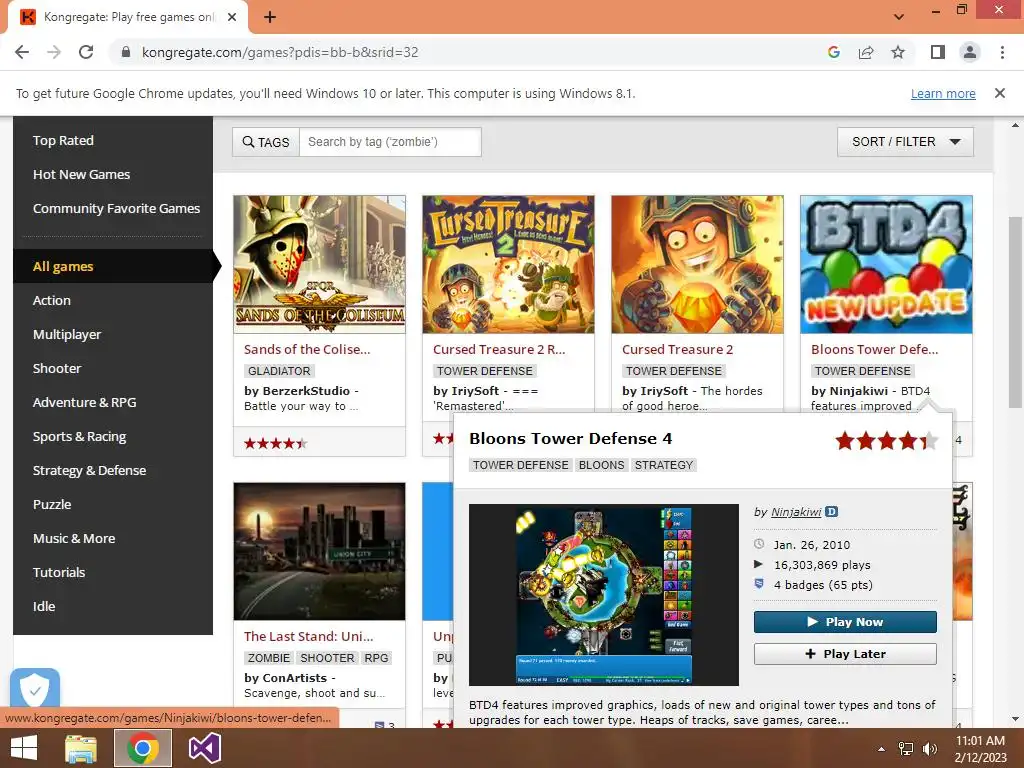Click the search by tag input field

390,142
